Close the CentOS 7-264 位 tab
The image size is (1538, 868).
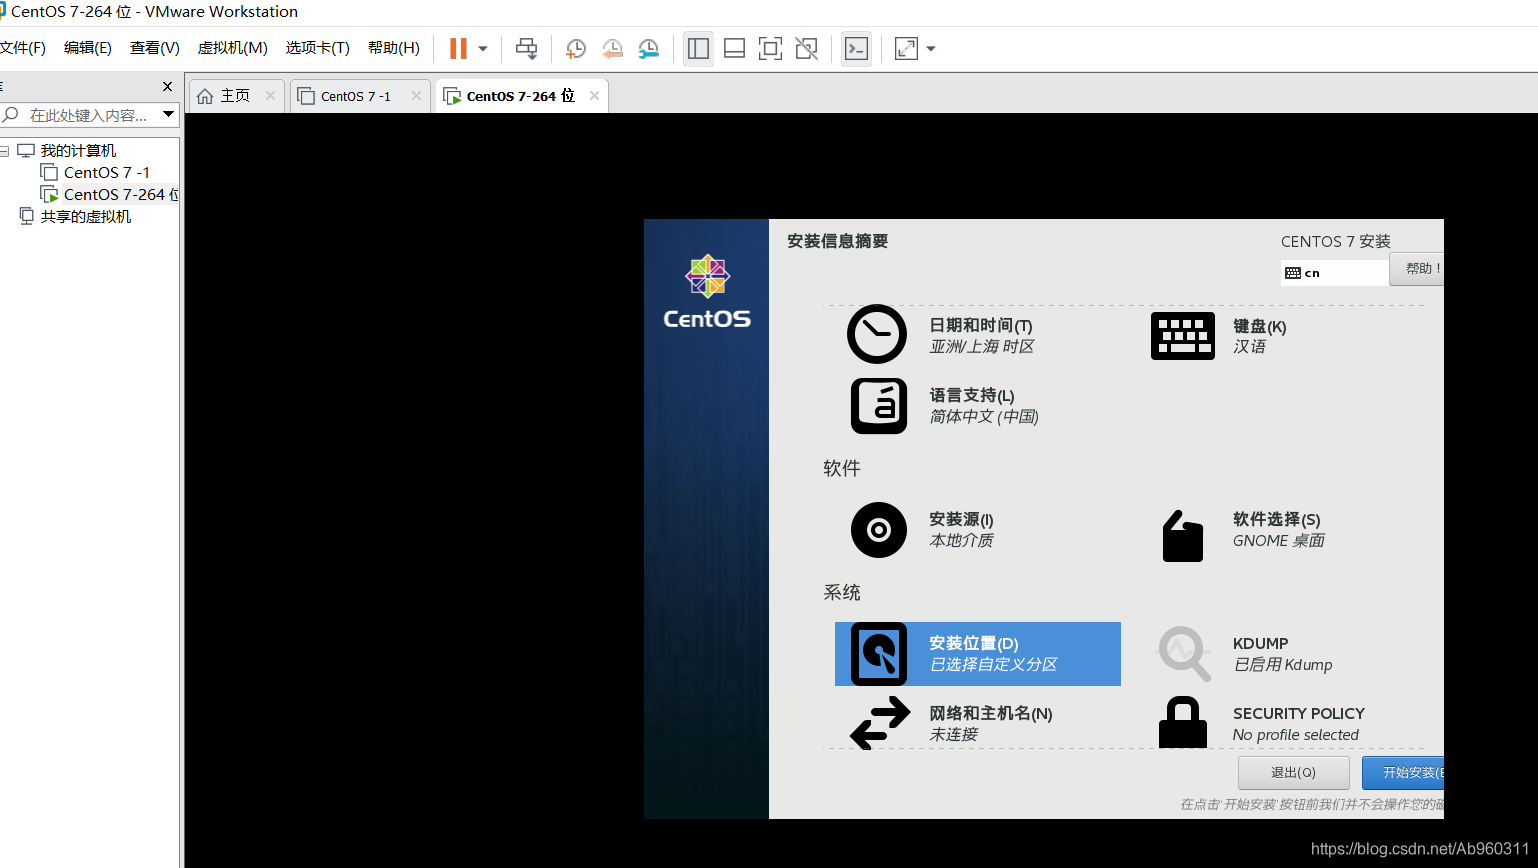click(x=594, y=96)
